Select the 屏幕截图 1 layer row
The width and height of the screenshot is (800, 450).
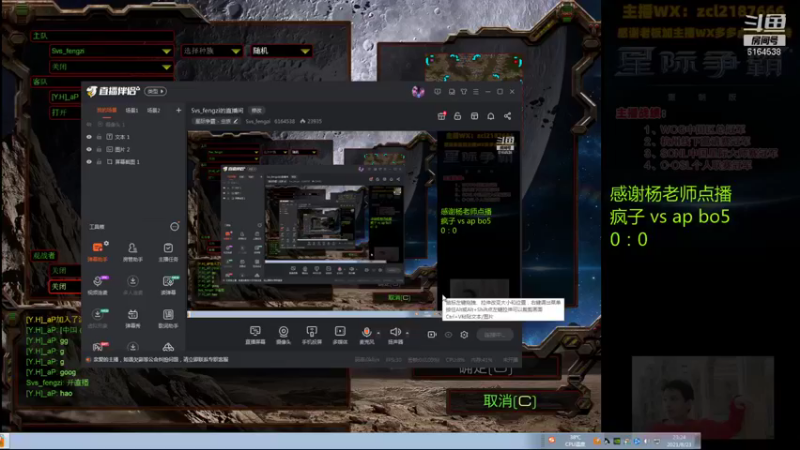133,162
